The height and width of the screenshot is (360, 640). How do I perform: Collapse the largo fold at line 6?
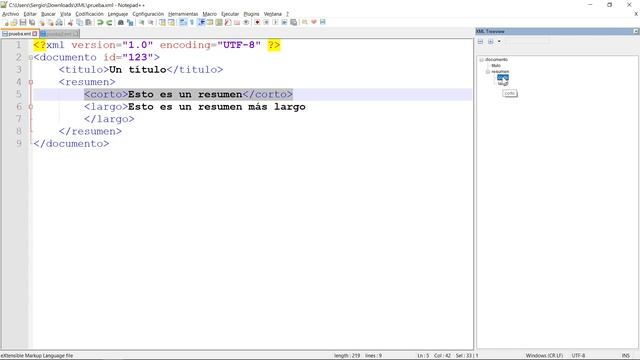(x=31, y=107)
